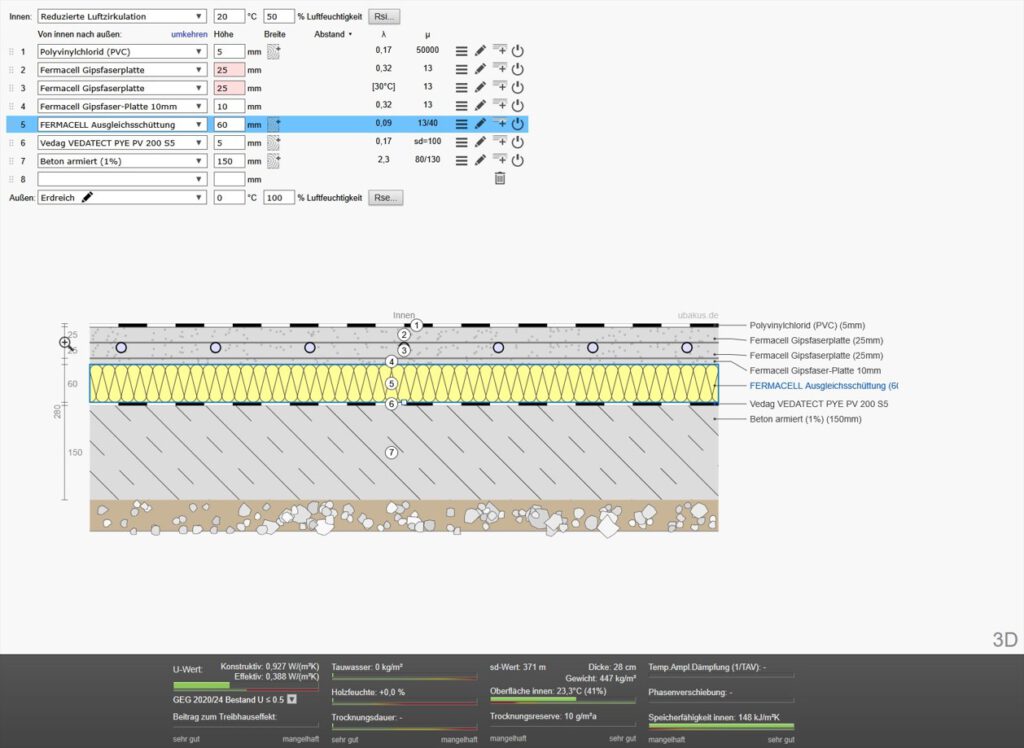This screenshot has height=748, width=1024.
Task: Open Beton armiert (1%) material dropdown
Action: 122,161
